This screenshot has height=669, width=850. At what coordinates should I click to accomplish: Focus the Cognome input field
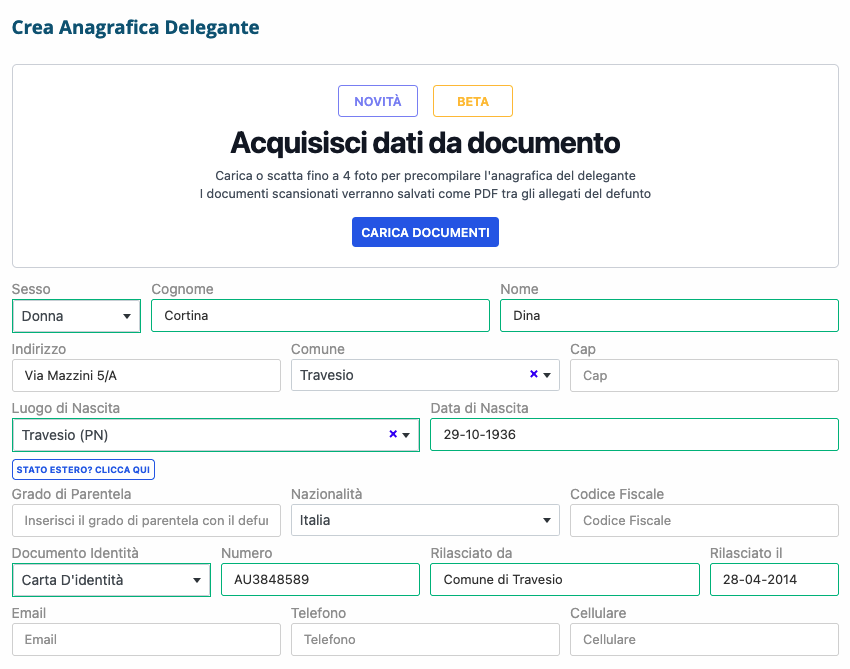click(320, 316)
